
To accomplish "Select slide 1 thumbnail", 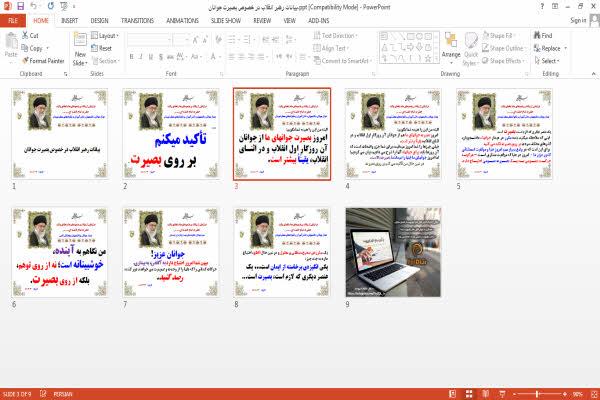I will point(60,134).
